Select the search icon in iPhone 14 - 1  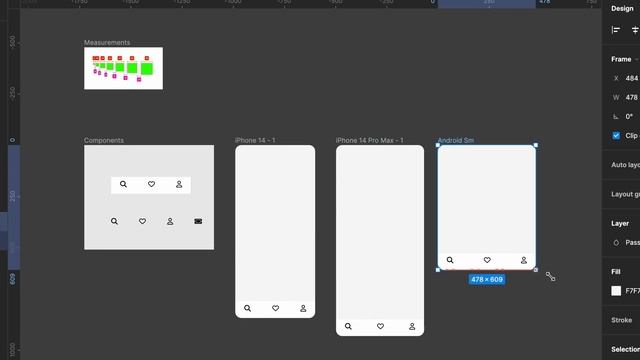click(247, 308)
